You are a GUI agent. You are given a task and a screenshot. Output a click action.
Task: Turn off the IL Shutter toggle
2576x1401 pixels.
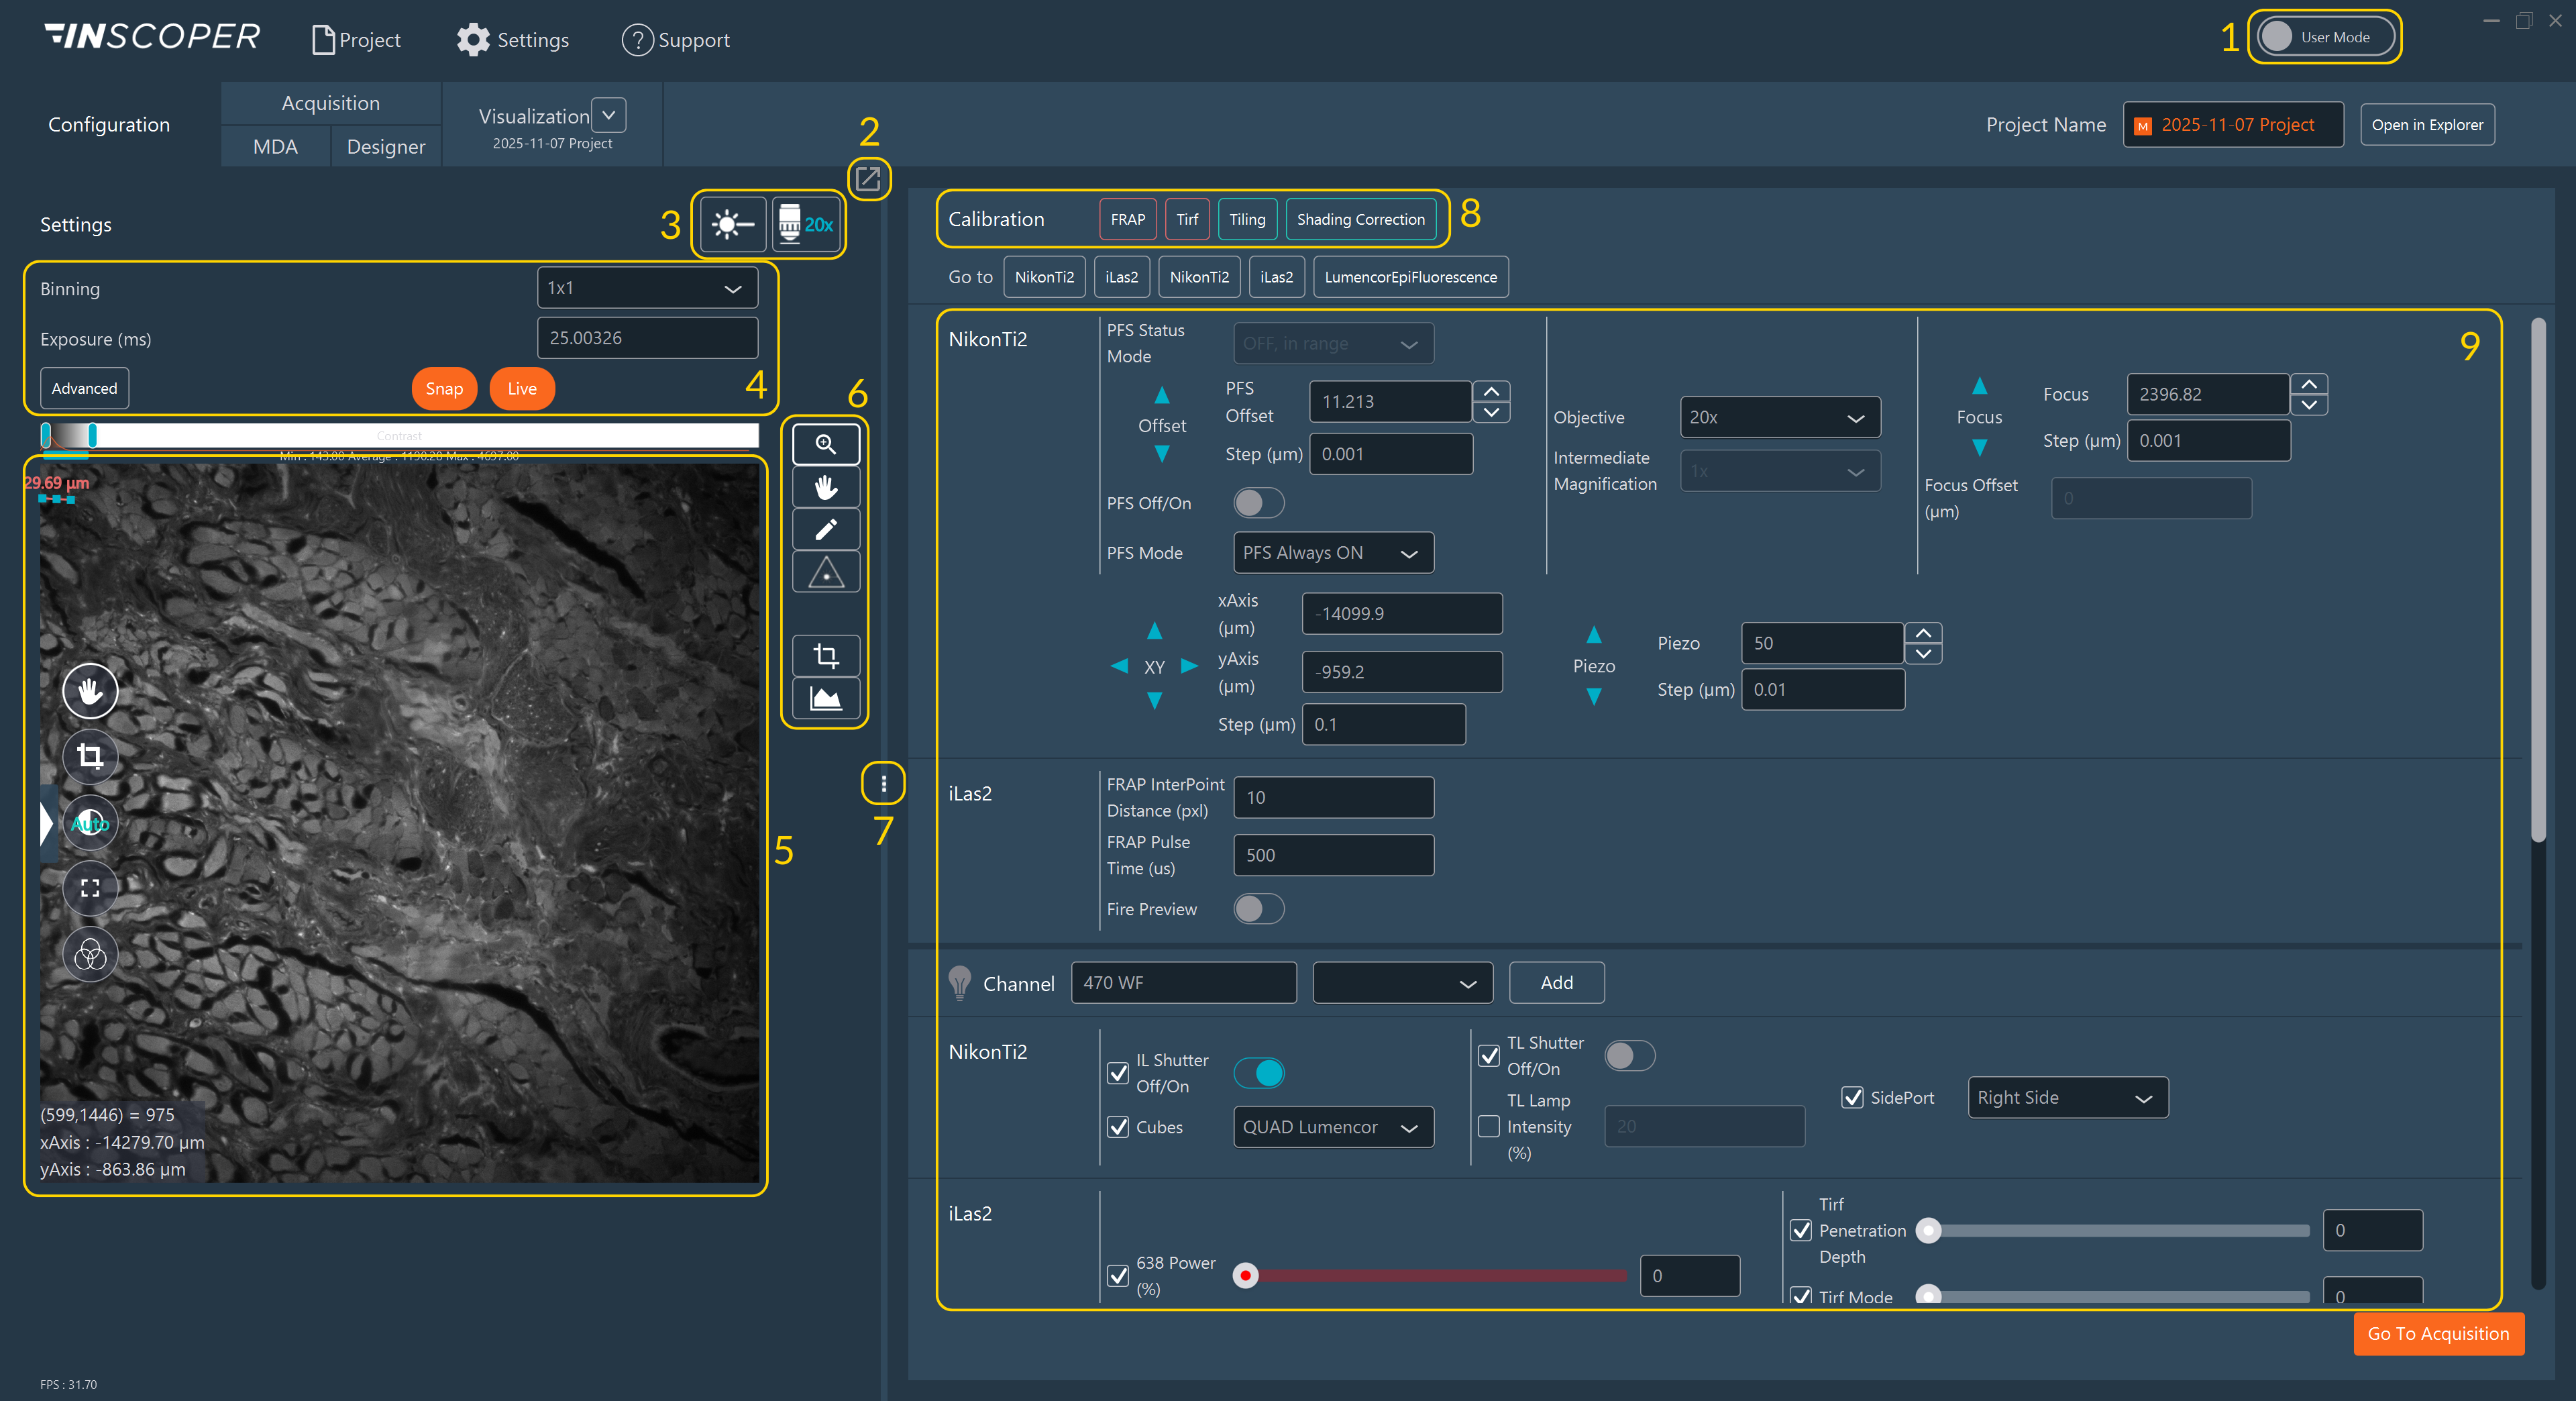[x=1259, y=1073]
